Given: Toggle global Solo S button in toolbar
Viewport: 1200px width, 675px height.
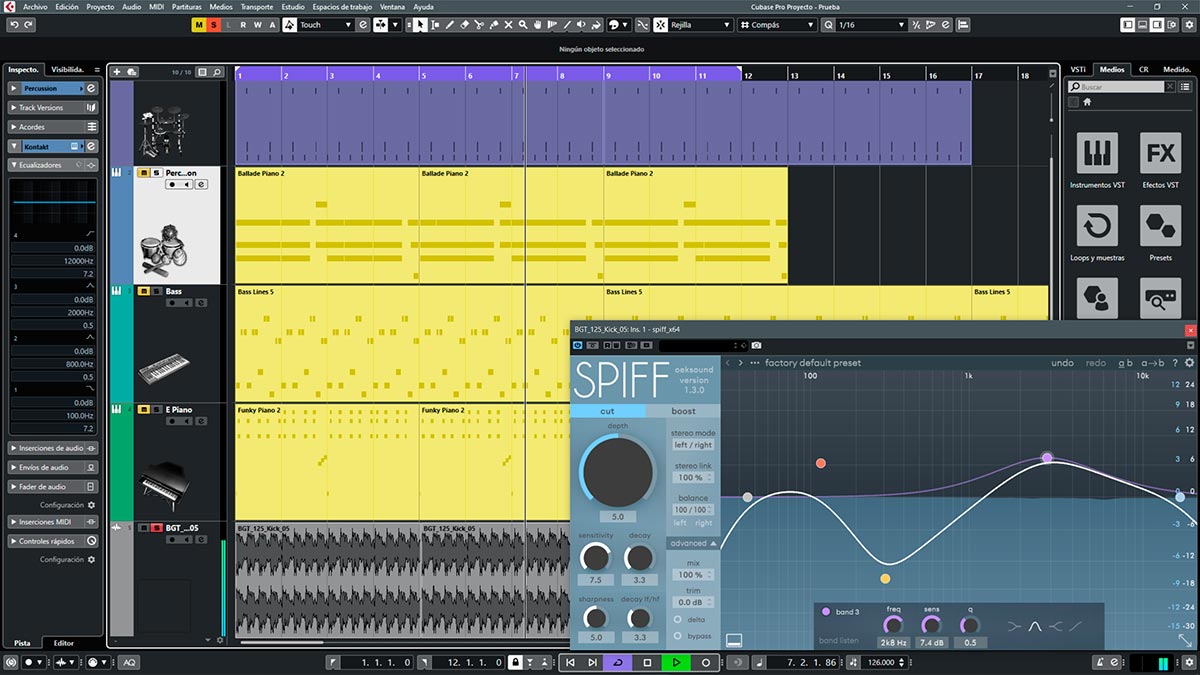Looking at the screenshot, I should pos(213,24).
